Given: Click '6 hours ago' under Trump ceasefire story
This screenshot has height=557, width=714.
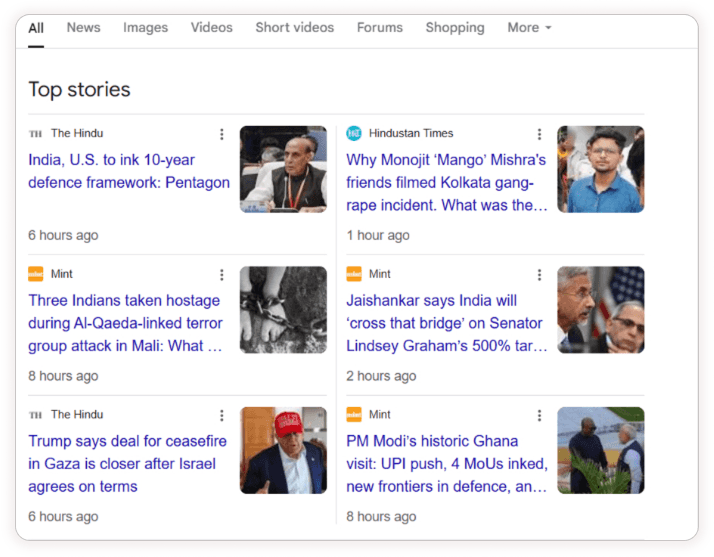Looking at the screenshot, I should [x=63, y=516].
